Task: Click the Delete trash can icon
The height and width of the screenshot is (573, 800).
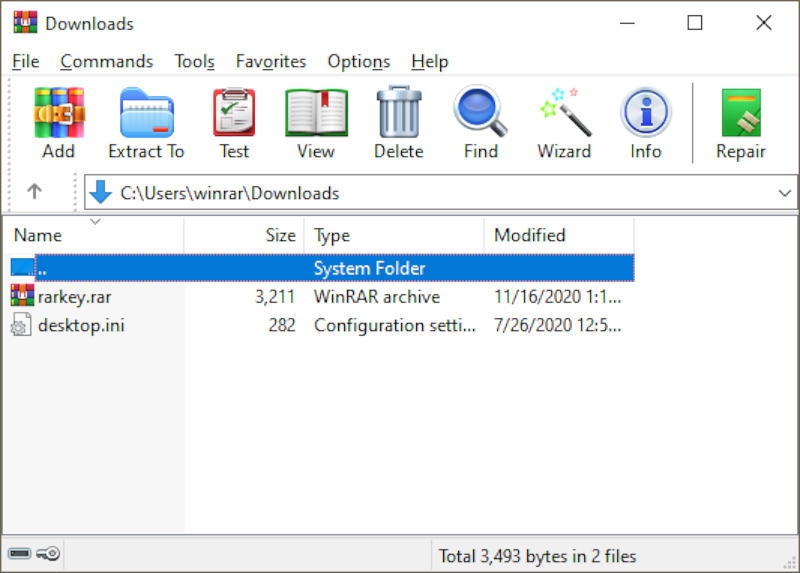Action: point(398,113)
